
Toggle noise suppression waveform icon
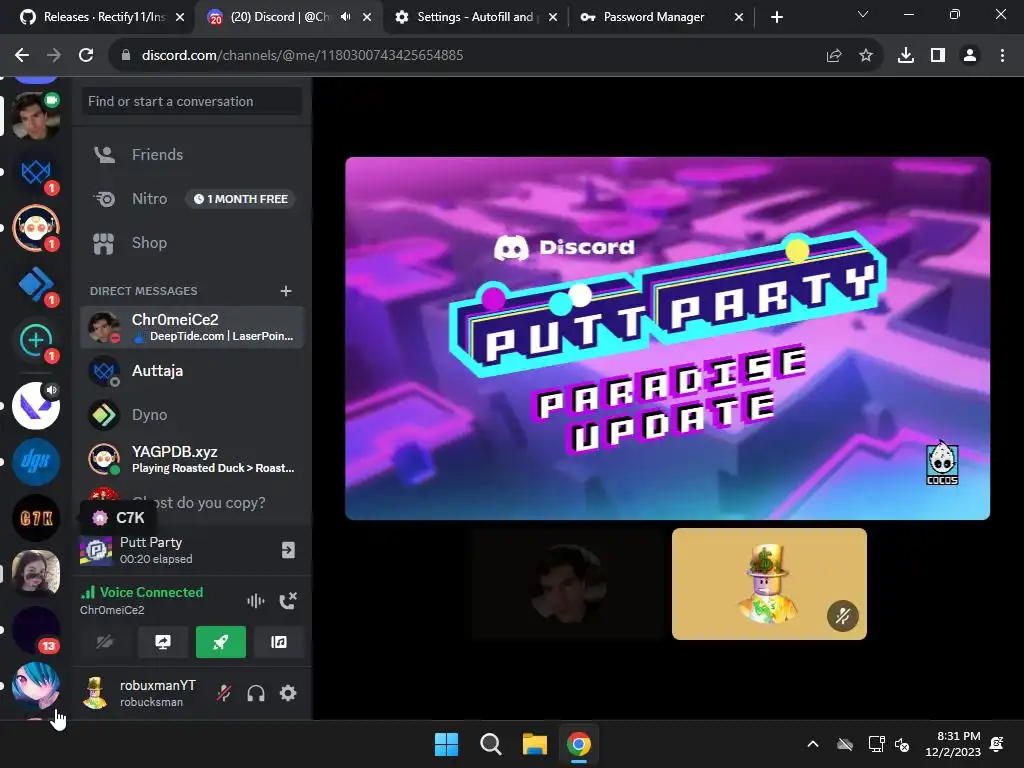pos(255,601)
